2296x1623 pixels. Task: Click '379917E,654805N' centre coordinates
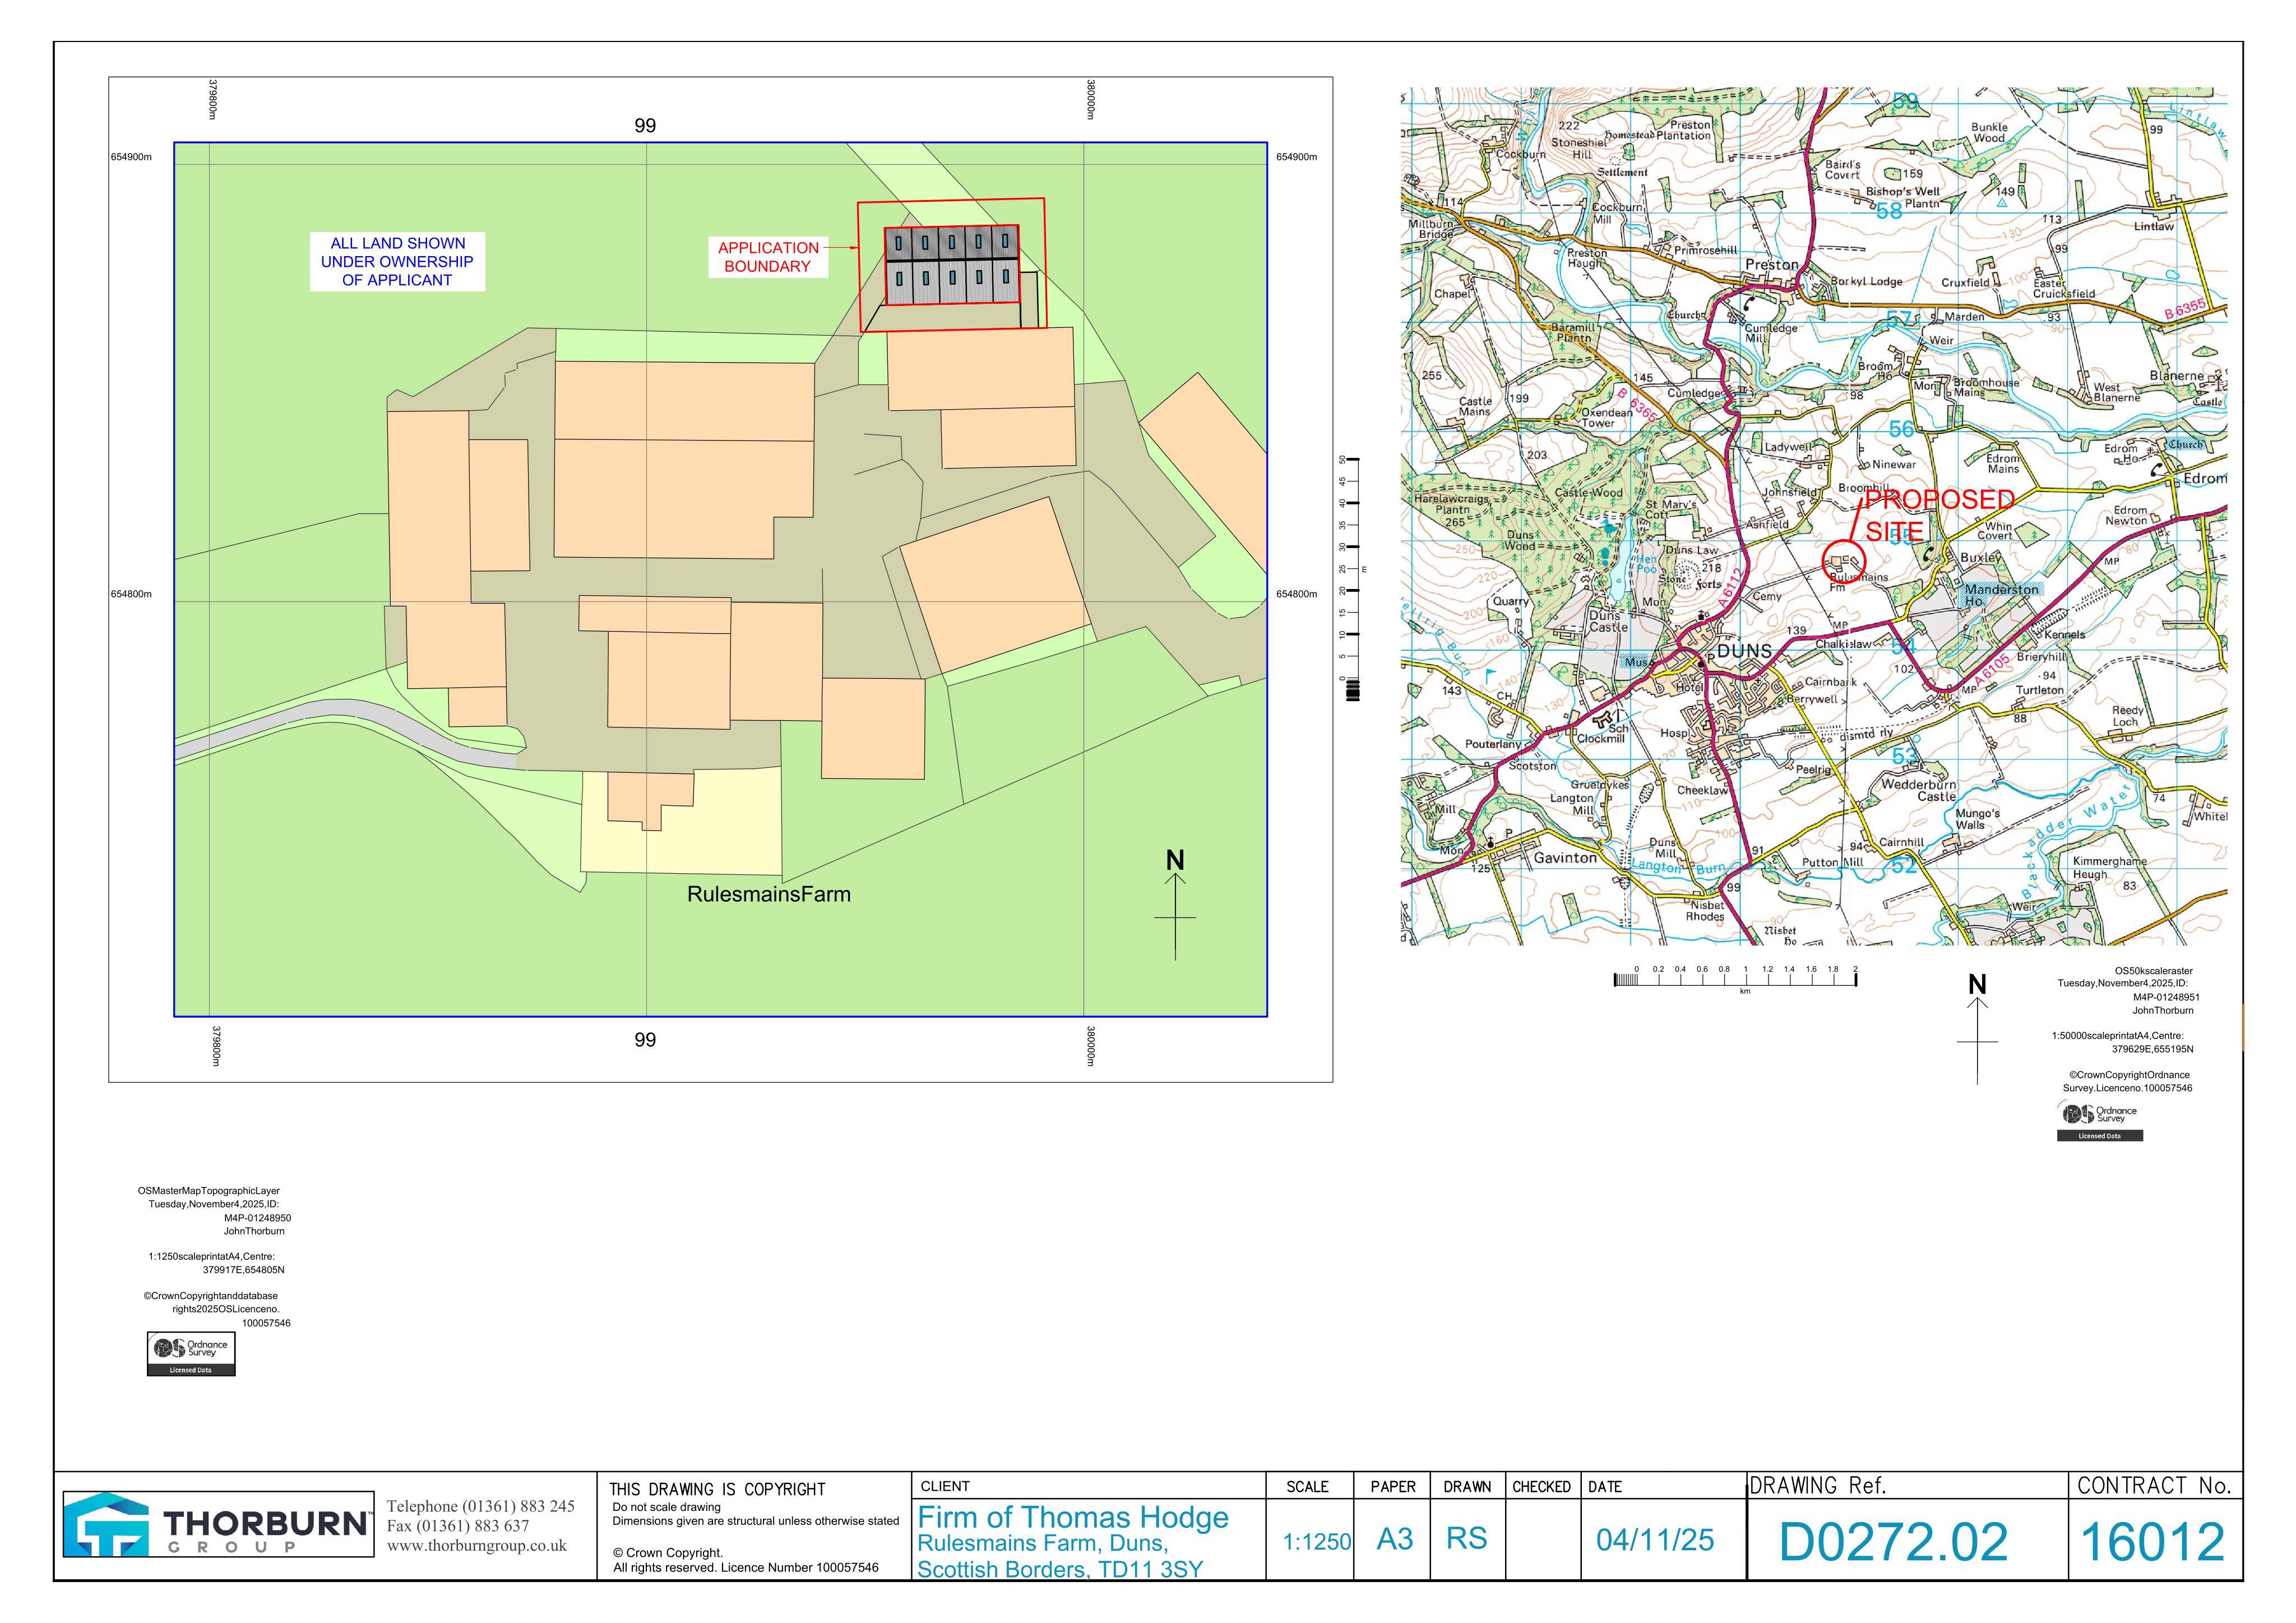coord(244,1270)
